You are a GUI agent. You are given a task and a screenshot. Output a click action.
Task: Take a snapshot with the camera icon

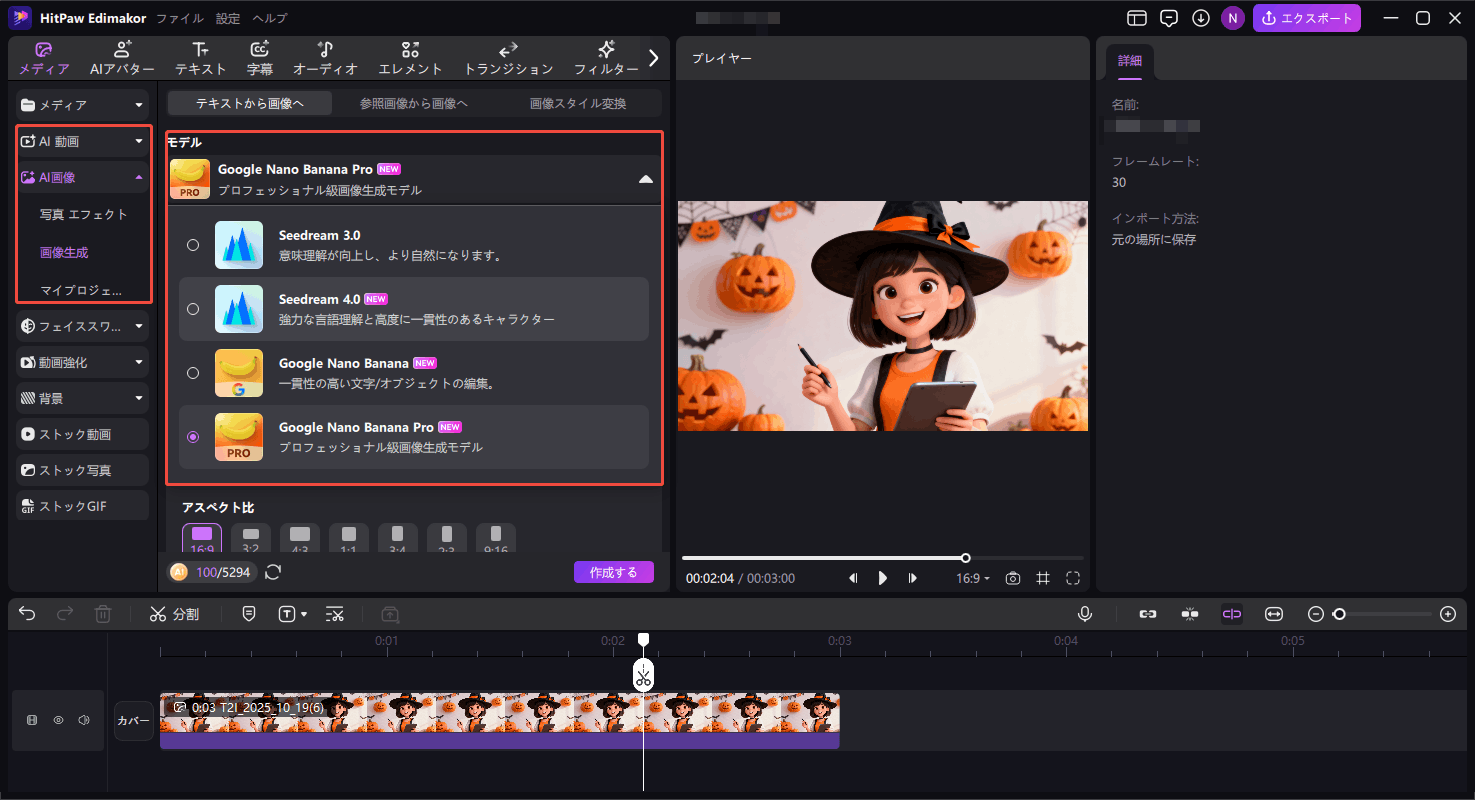tap(1013, 578)
